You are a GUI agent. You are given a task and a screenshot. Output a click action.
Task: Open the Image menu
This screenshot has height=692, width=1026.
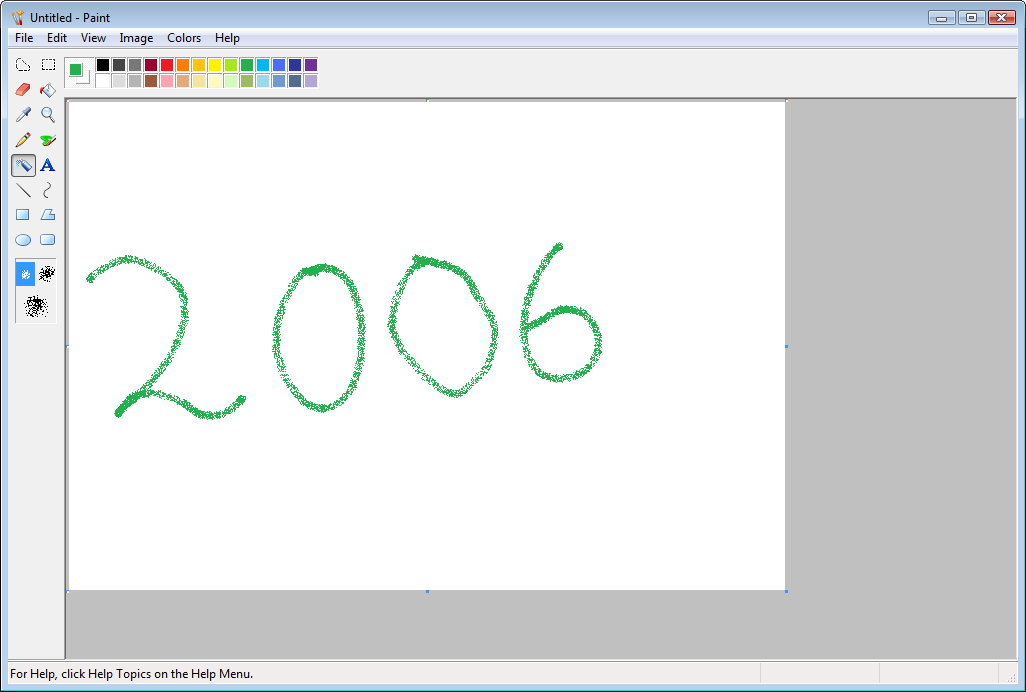(136, 38)
